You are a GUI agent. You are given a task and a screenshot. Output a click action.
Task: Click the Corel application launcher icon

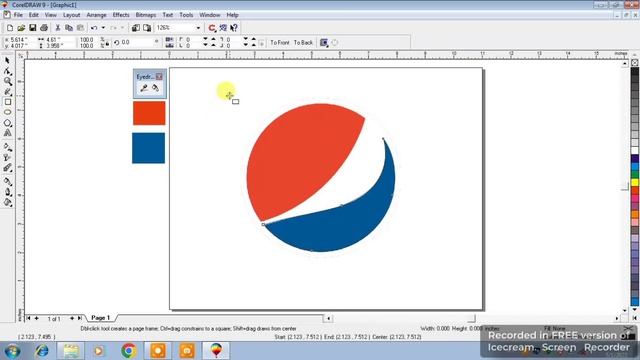(212, 28)
